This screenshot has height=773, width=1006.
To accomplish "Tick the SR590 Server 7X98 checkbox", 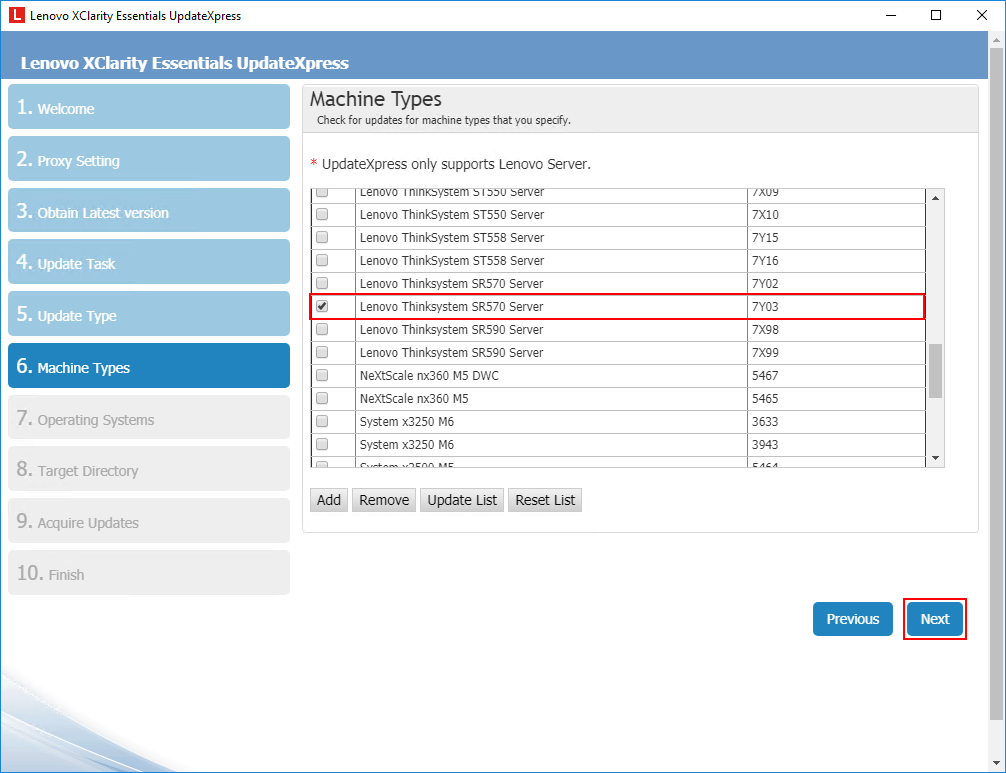I will 322,330.
